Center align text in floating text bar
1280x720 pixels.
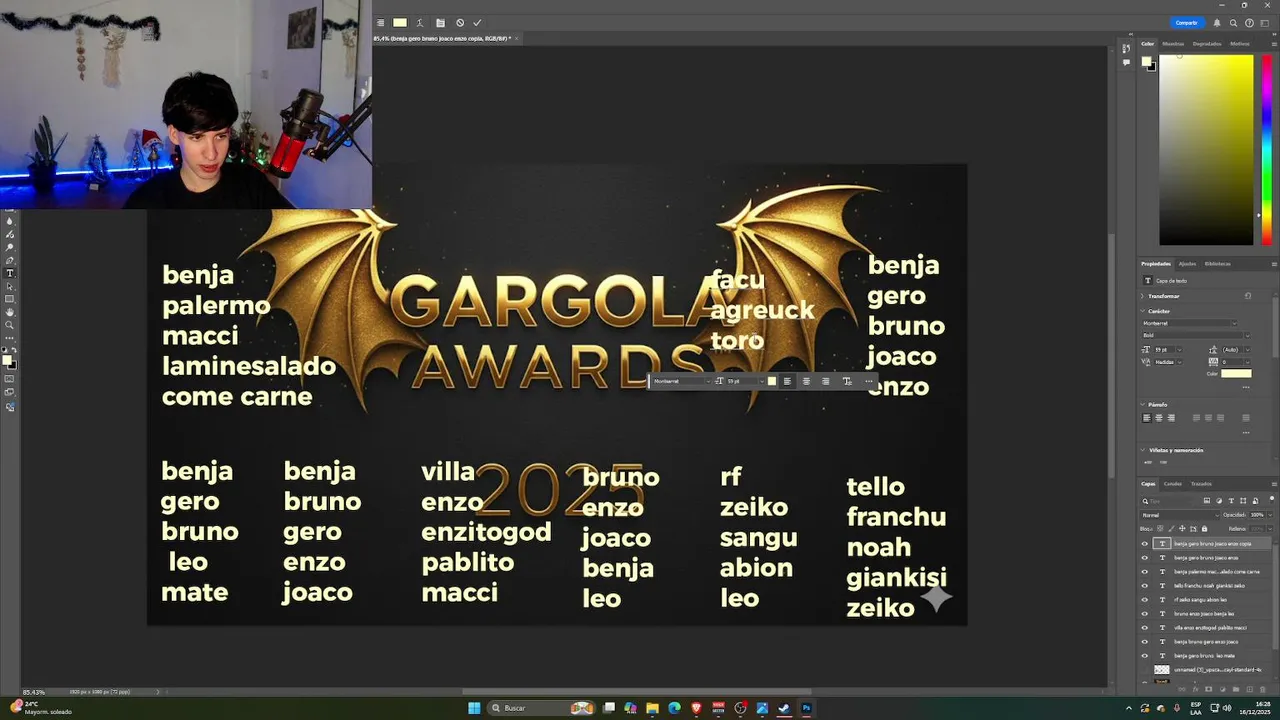pos(806,381)
